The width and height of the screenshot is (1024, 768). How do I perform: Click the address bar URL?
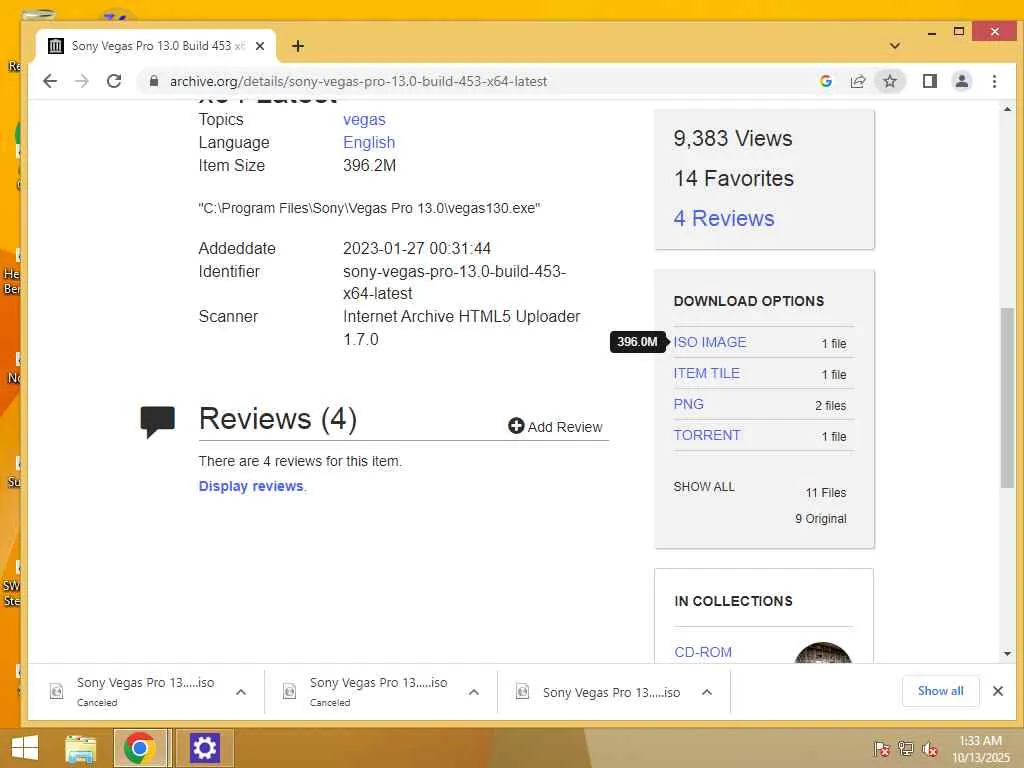coord(358,81)
